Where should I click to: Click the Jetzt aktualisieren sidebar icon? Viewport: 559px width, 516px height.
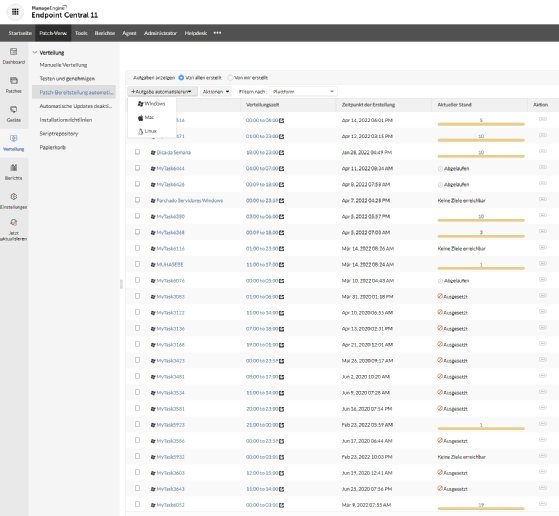click(14, 223)
